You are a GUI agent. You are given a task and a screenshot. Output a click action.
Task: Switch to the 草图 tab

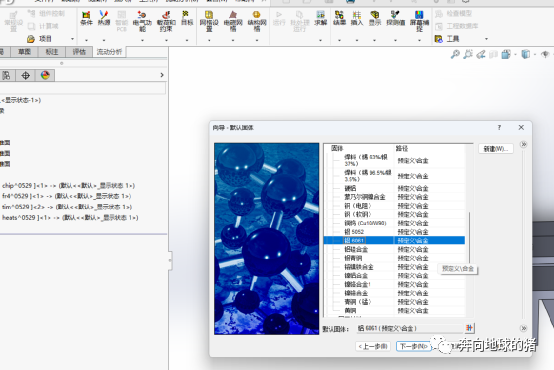(24, 52)
